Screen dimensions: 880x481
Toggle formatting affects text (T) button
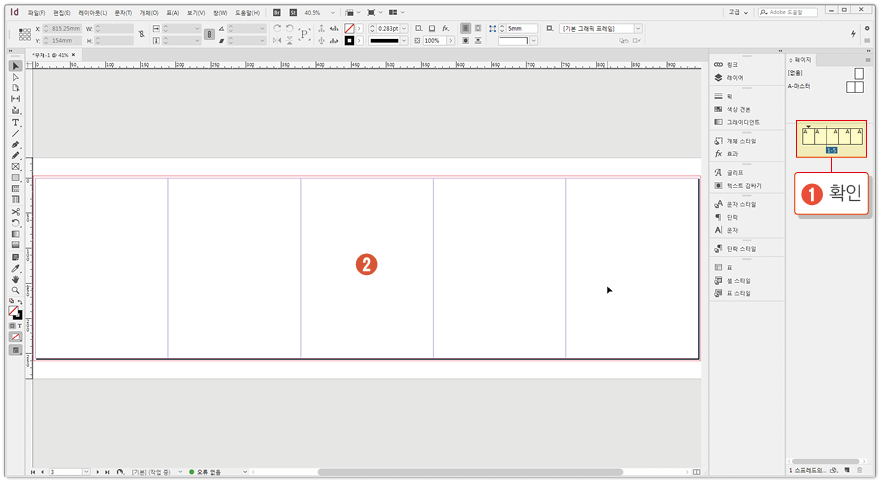click(20, 326)
